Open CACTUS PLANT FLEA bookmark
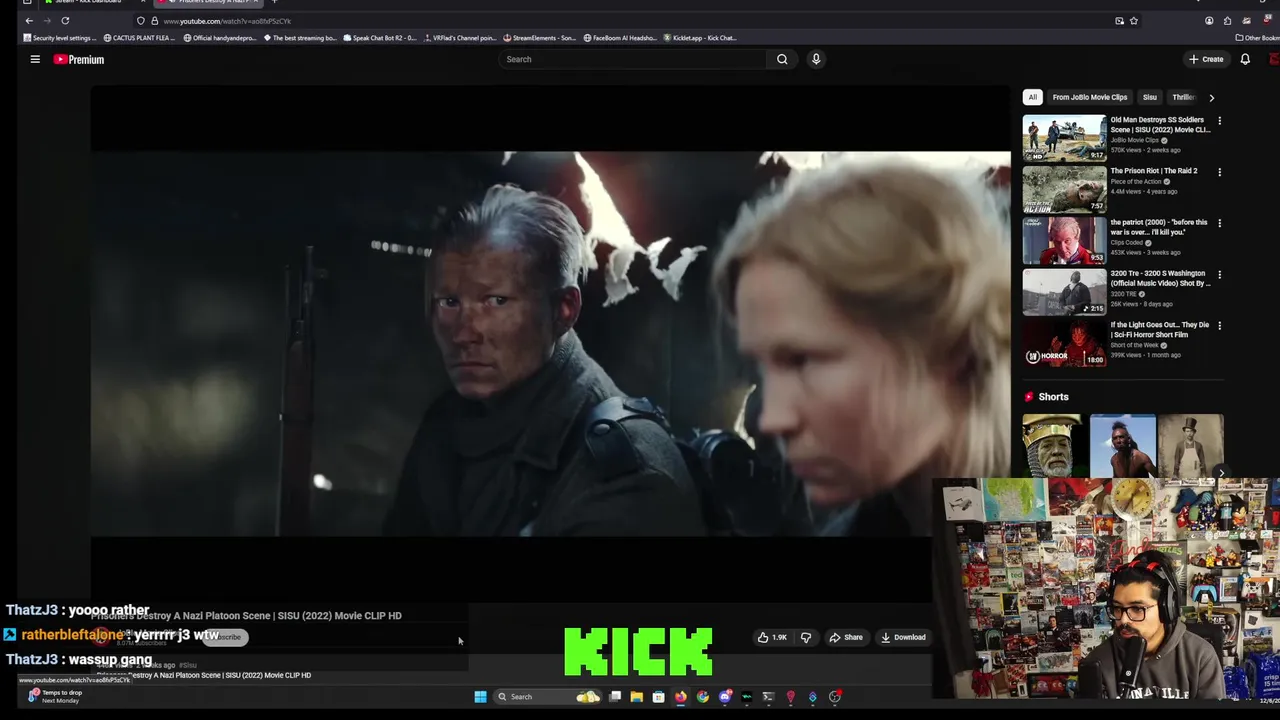 [139, 38]
